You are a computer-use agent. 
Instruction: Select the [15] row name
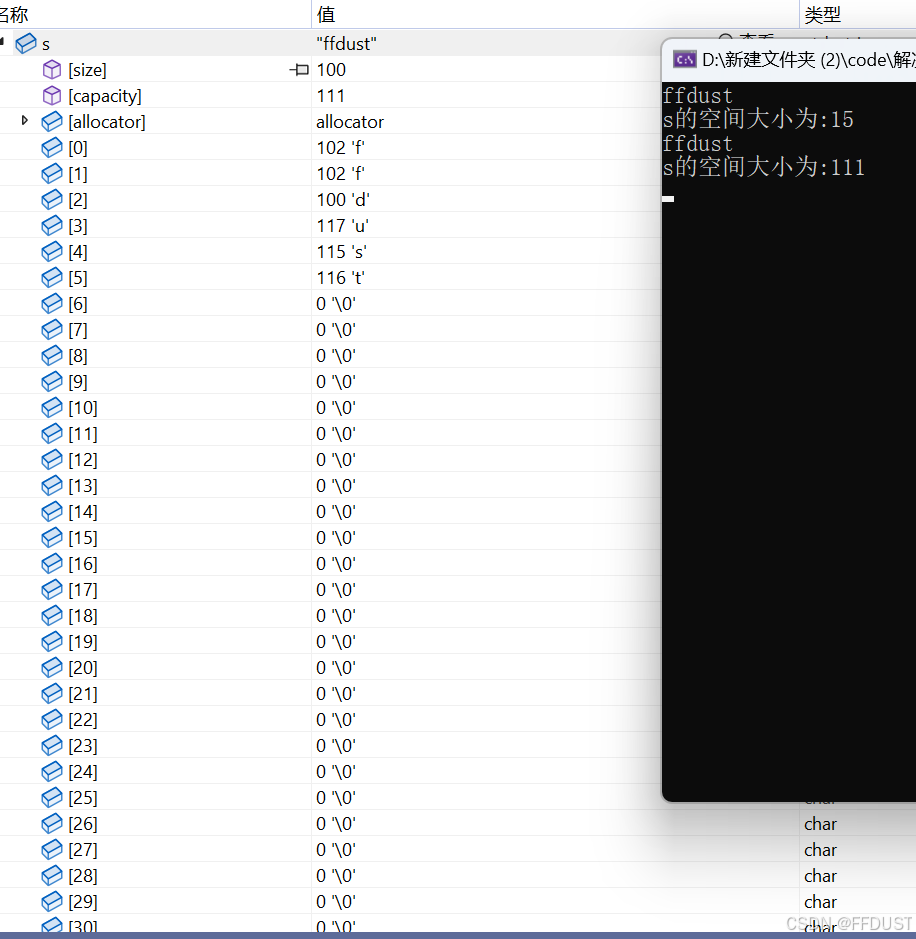pyautogui.click(x=83, y=538)
